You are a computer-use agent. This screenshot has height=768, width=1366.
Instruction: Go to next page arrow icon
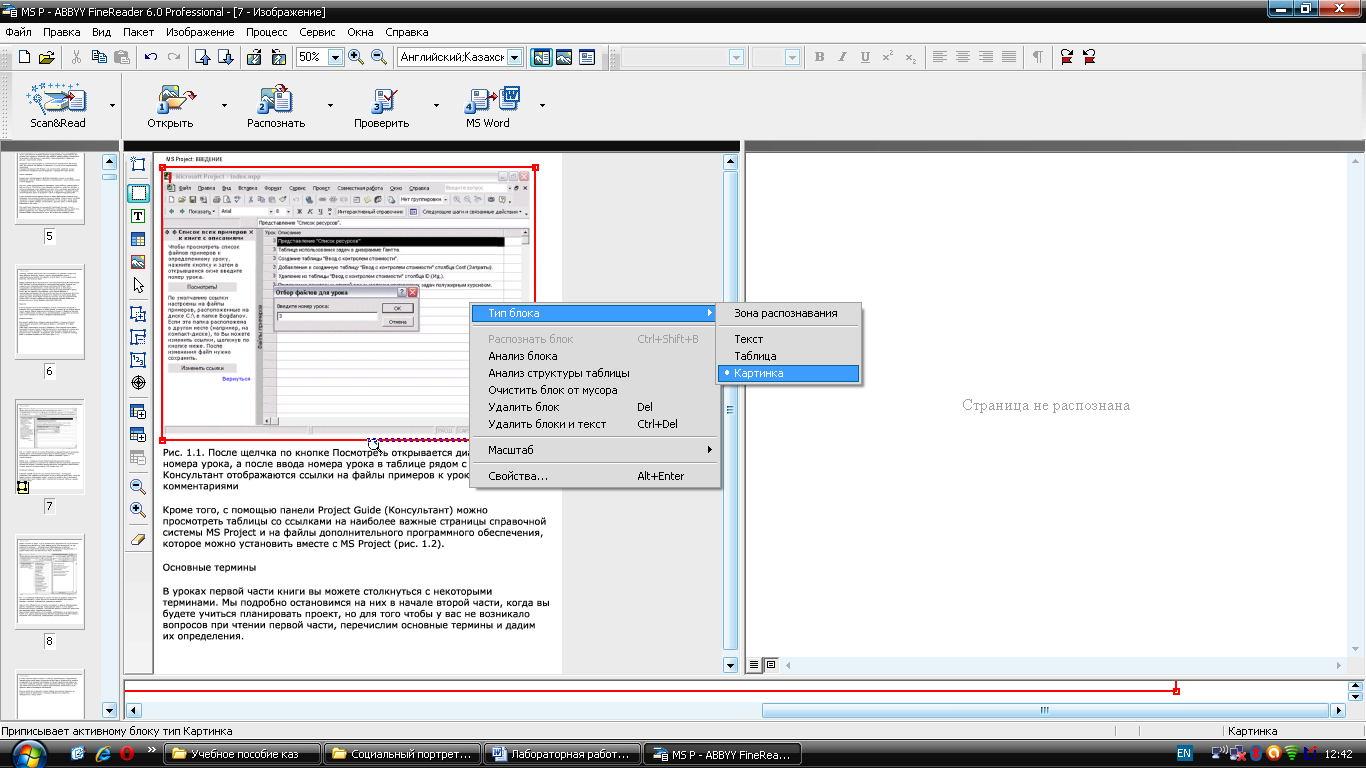(x=225, y=57)
